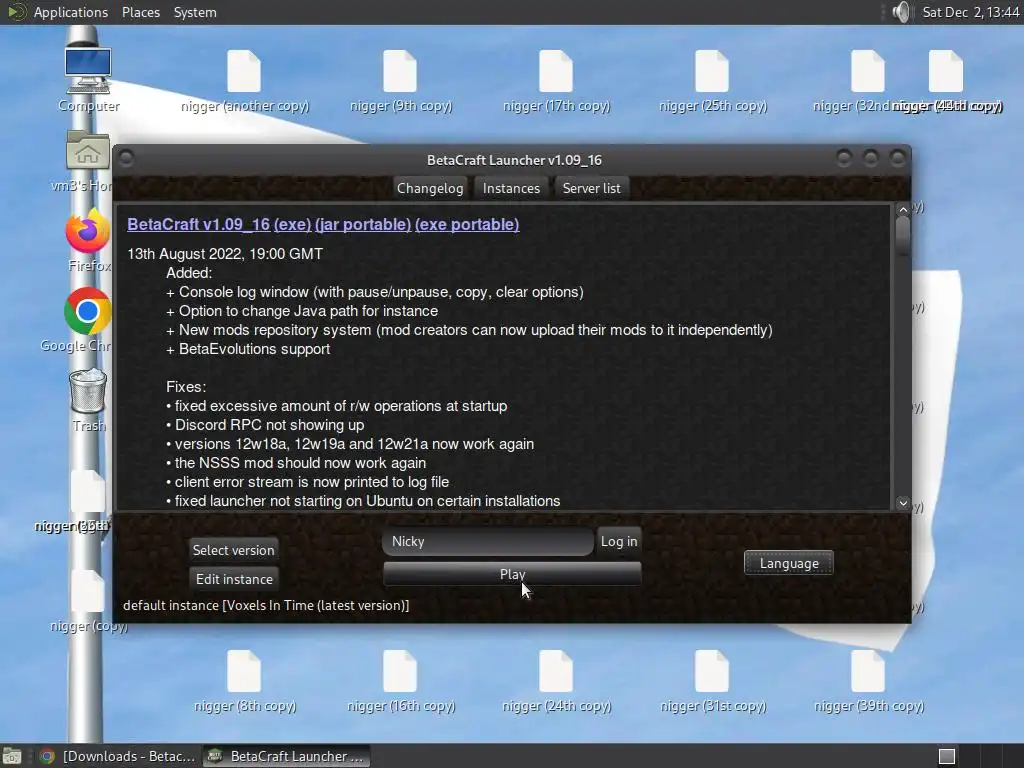
Task: Click the changelog scrollbar down arrow
Action: point(903,503)
